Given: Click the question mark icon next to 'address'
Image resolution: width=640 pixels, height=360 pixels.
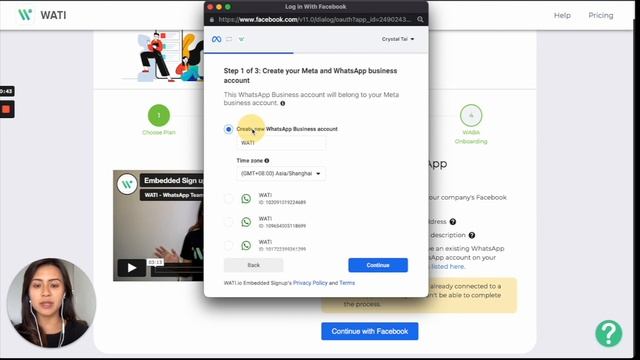Looking at the screenshot, I should (x=453, y=222).
